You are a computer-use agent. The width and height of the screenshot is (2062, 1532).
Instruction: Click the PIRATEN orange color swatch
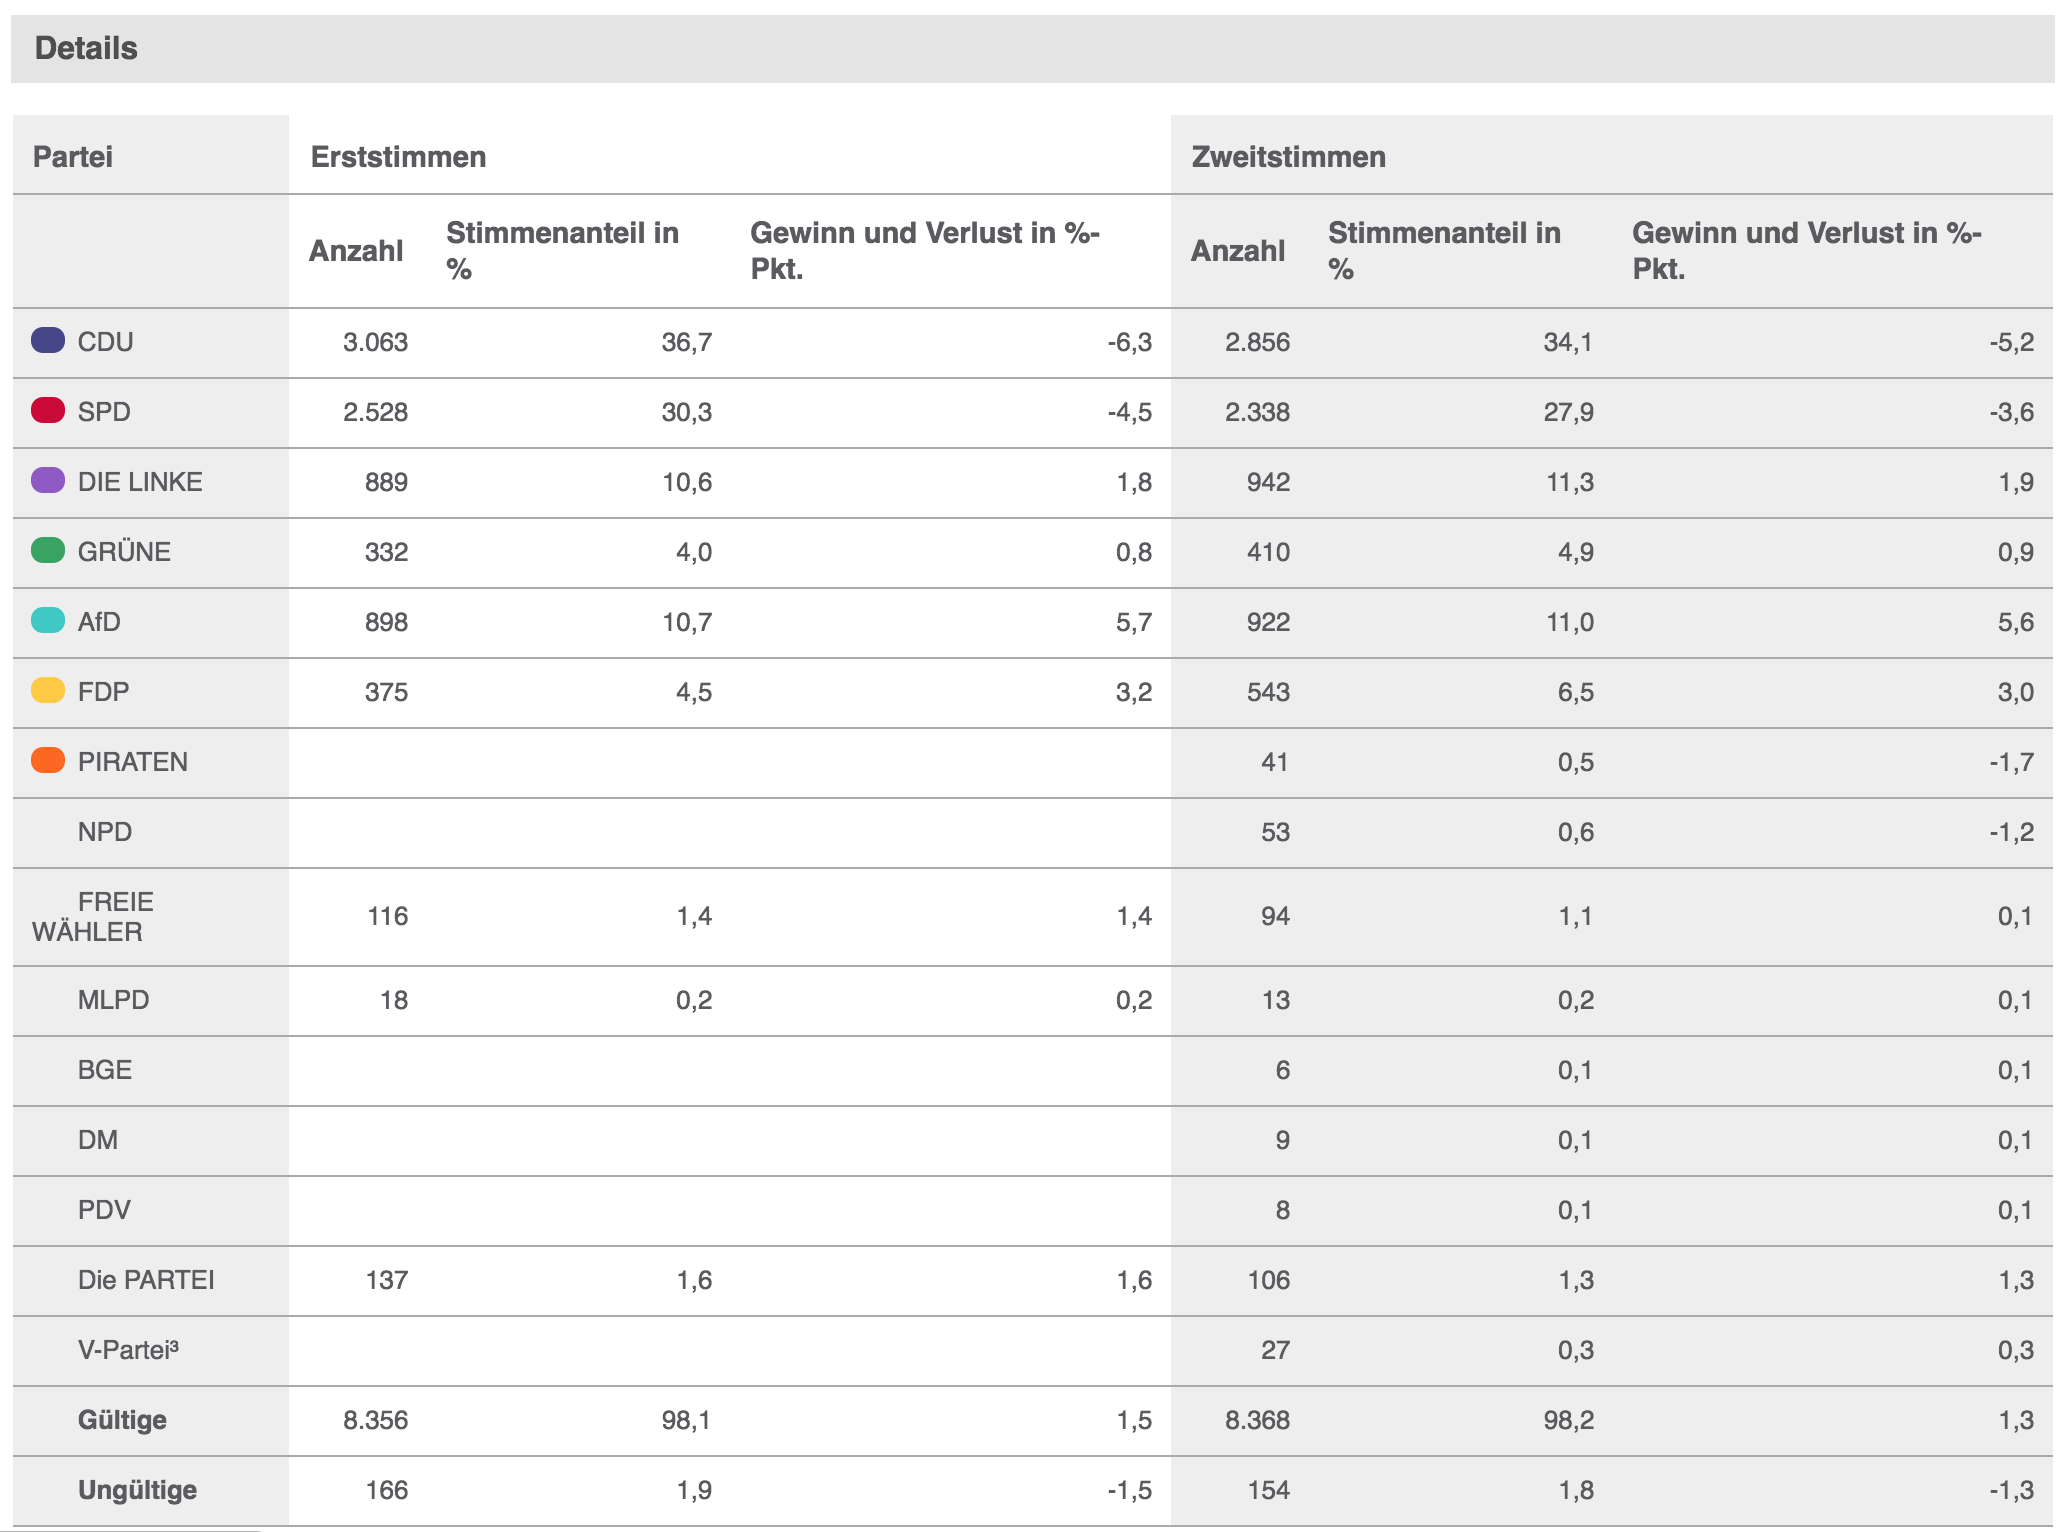[48, 760]
